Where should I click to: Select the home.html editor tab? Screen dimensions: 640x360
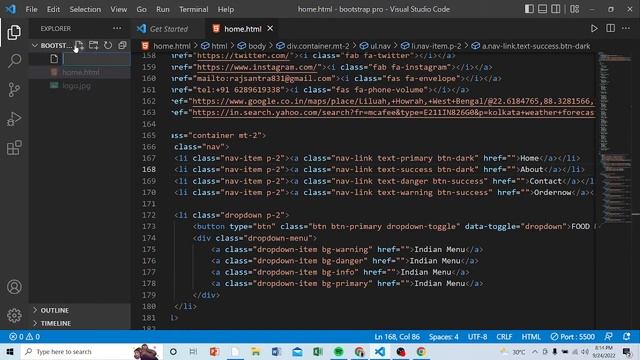[242, 29]
